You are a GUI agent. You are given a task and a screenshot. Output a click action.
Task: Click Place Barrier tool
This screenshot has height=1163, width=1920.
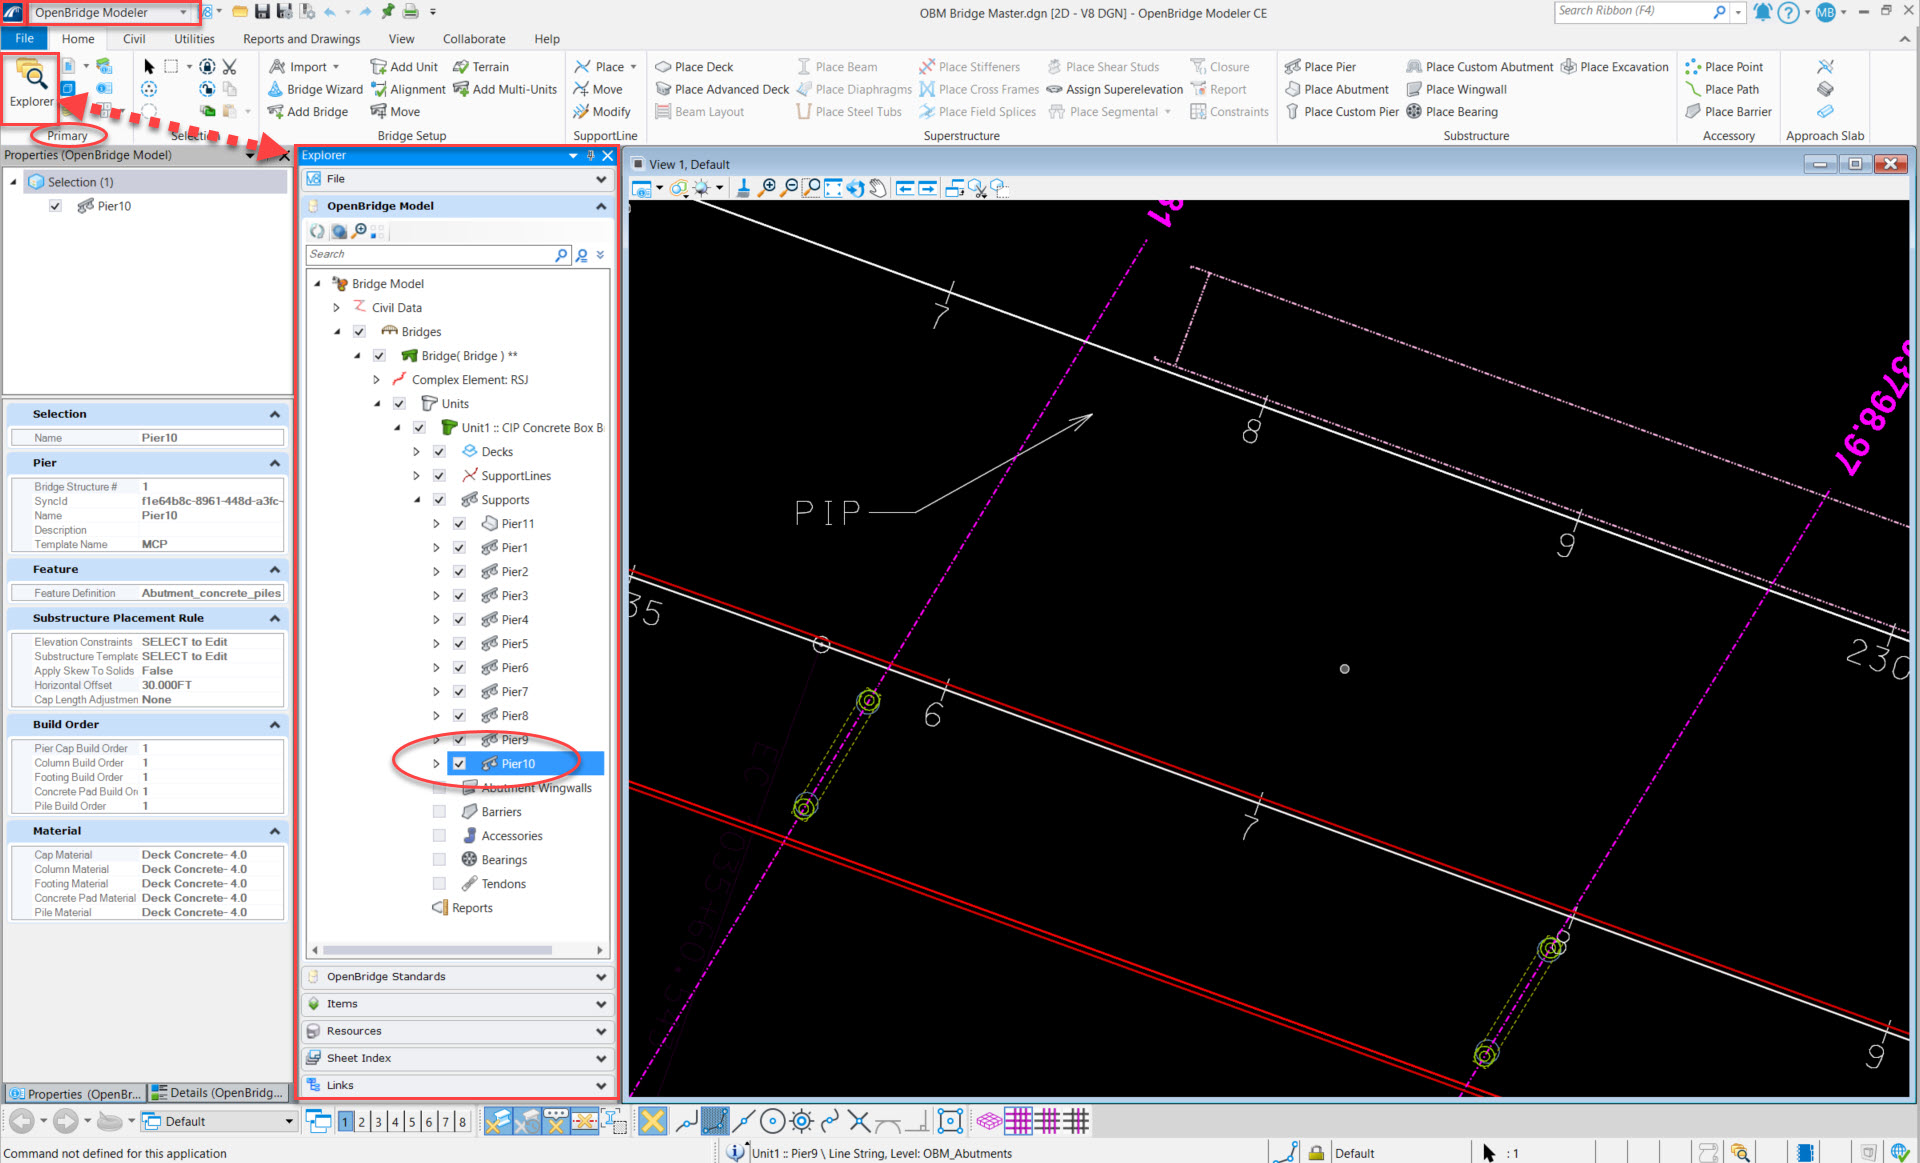coord(1729,112)
